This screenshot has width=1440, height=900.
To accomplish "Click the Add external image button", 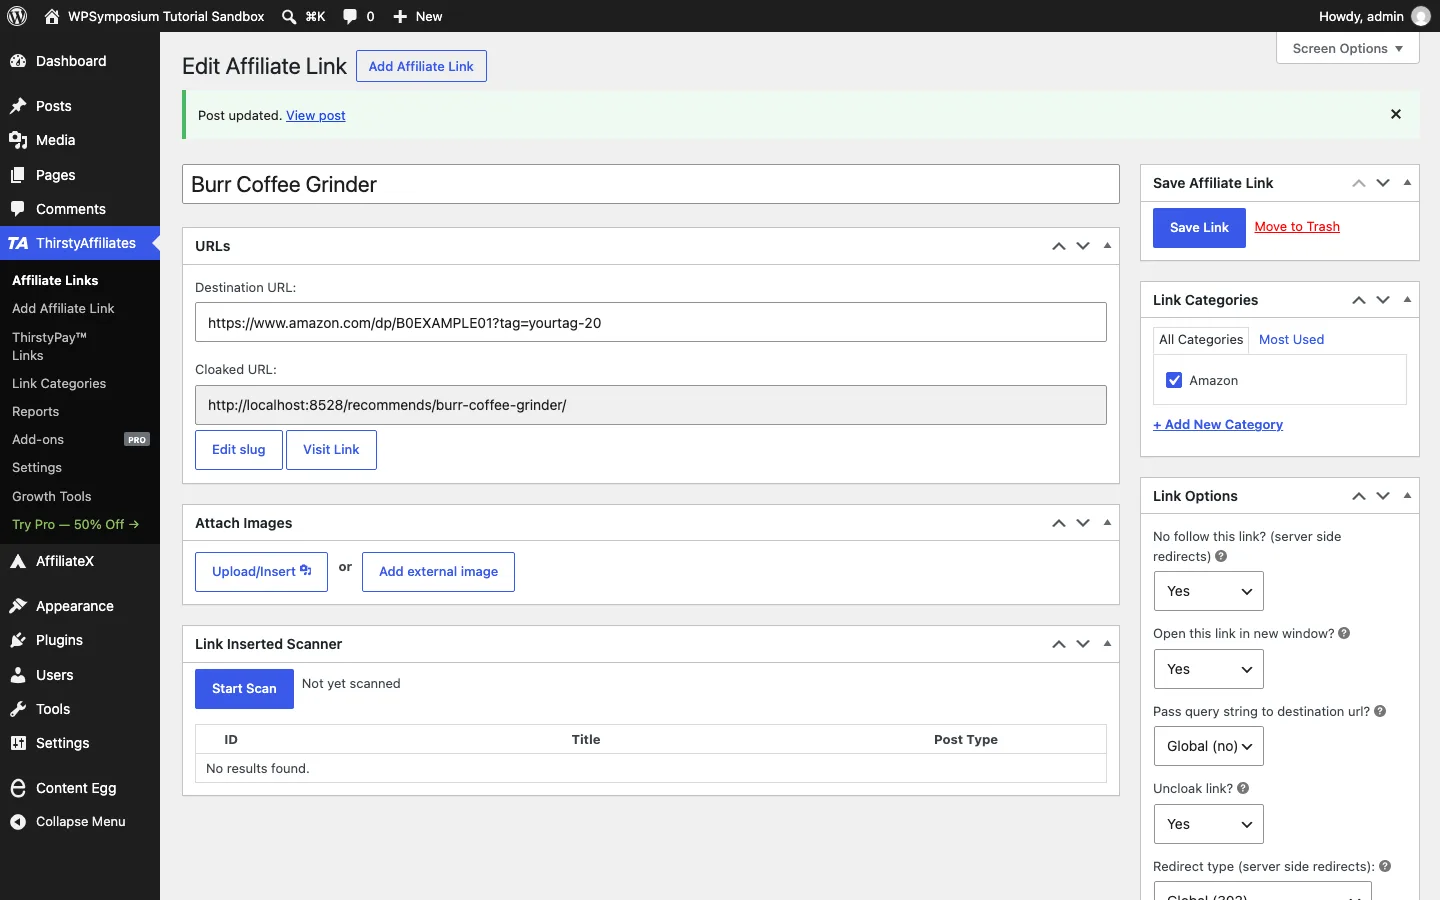I will (x=438, y=571).
